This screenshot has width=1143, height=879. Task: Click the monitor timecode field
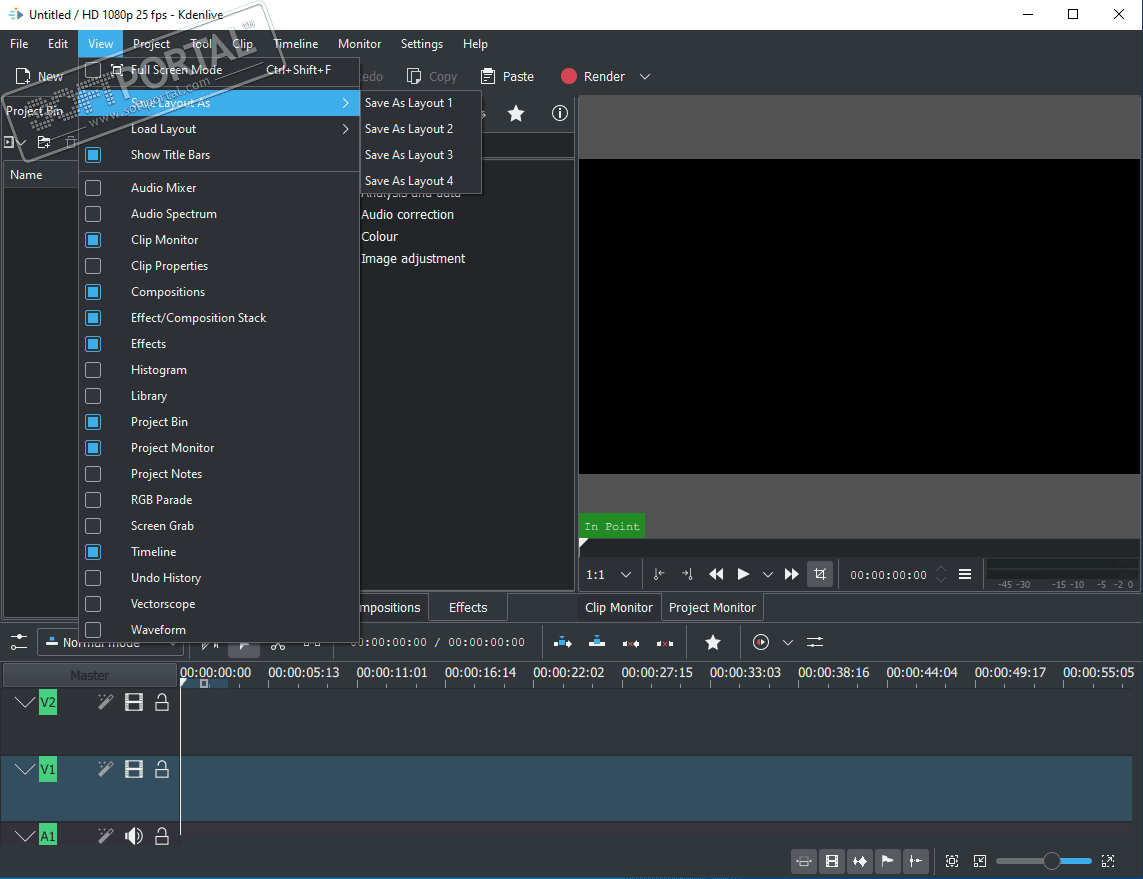pos(889,574)
